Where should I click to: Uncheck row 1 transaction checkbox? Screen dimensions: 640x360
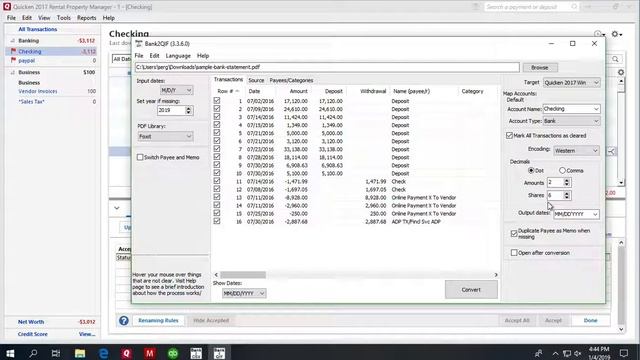pos(217,100)
